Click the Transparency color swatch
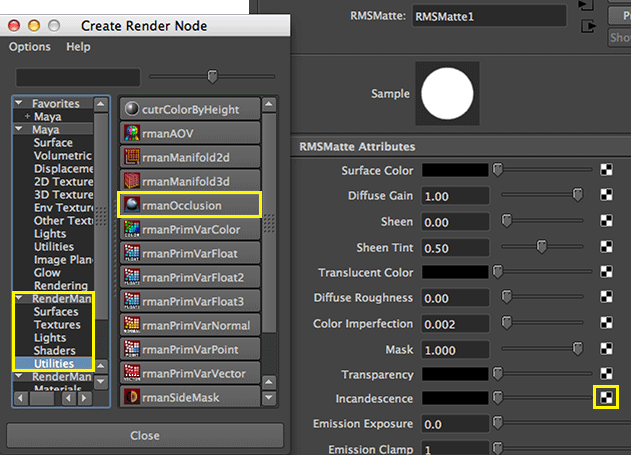 click(455, 374)
